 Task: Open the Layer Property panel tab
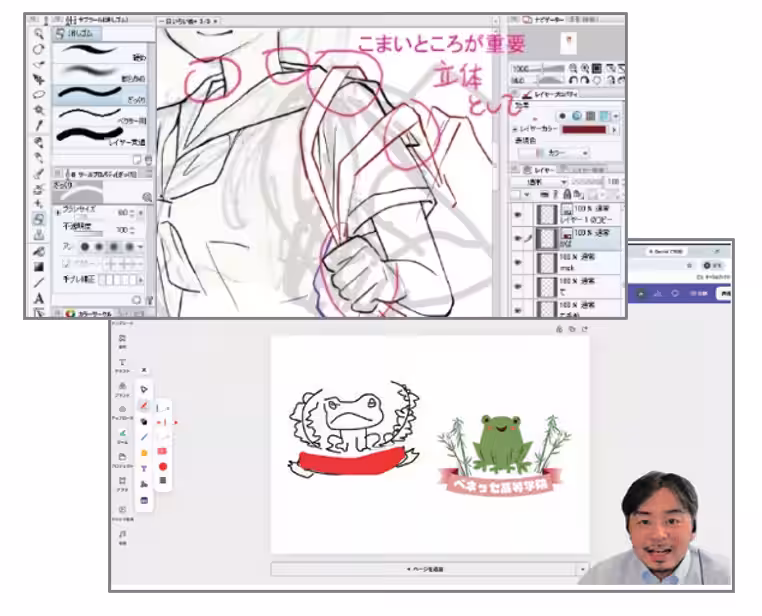pyautogui.click(x=553, y=94)
